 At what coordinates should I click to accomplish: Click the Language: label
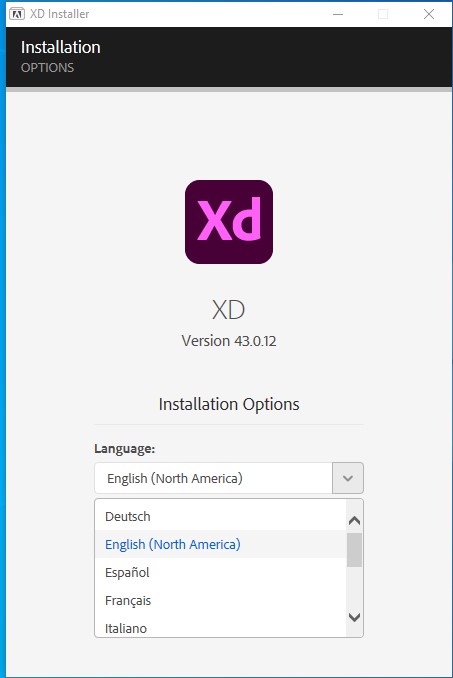124,449
